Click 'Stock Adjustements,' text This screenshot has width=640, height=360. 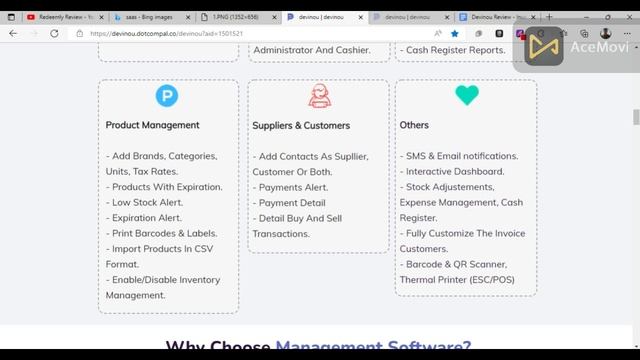447,187
